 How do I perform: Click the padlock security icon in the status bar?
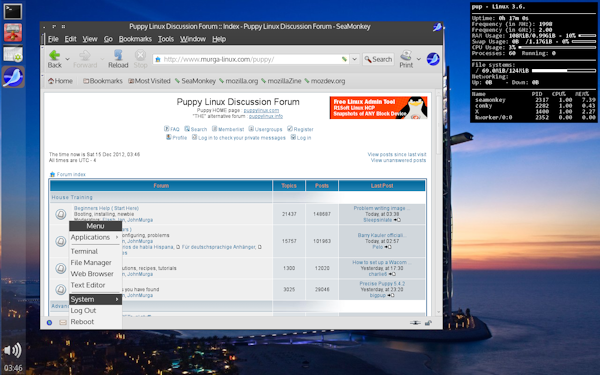pos(428,323)
